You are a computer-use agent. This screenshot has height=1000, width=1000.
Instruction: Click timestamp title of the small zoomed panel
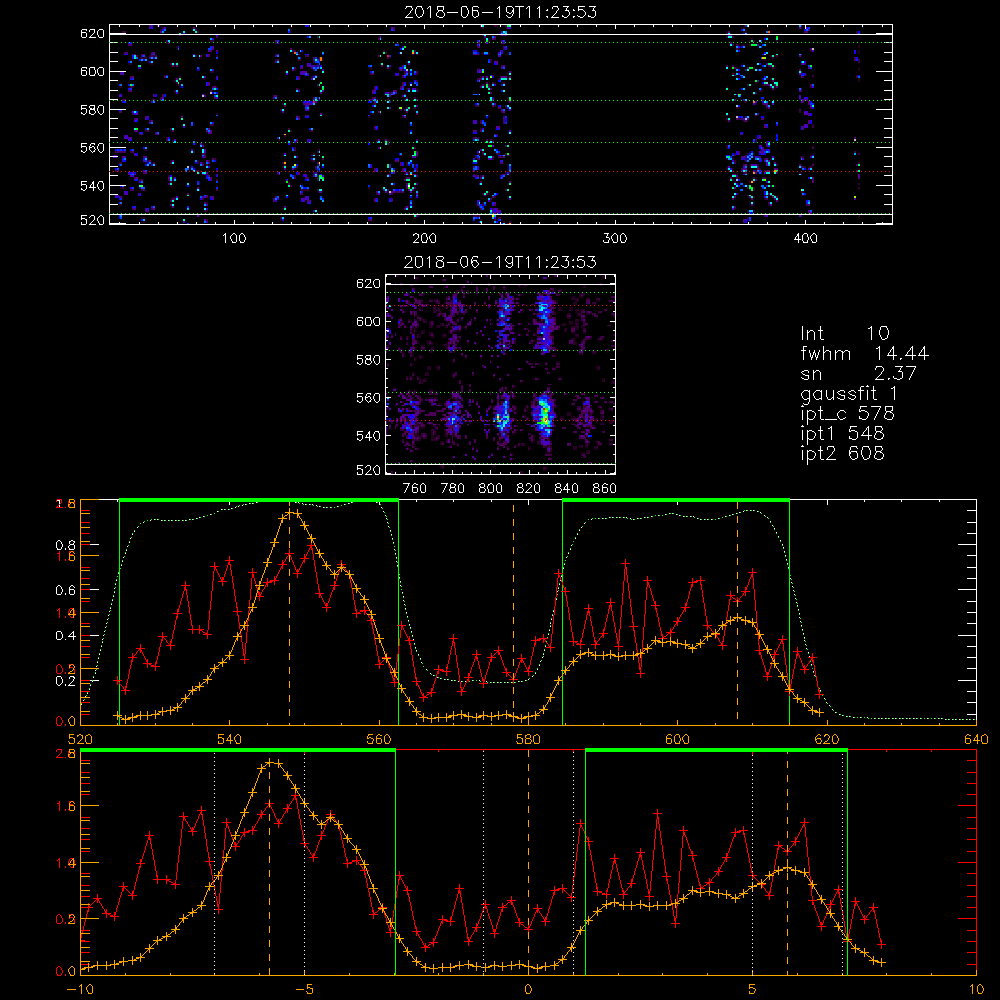500,262
